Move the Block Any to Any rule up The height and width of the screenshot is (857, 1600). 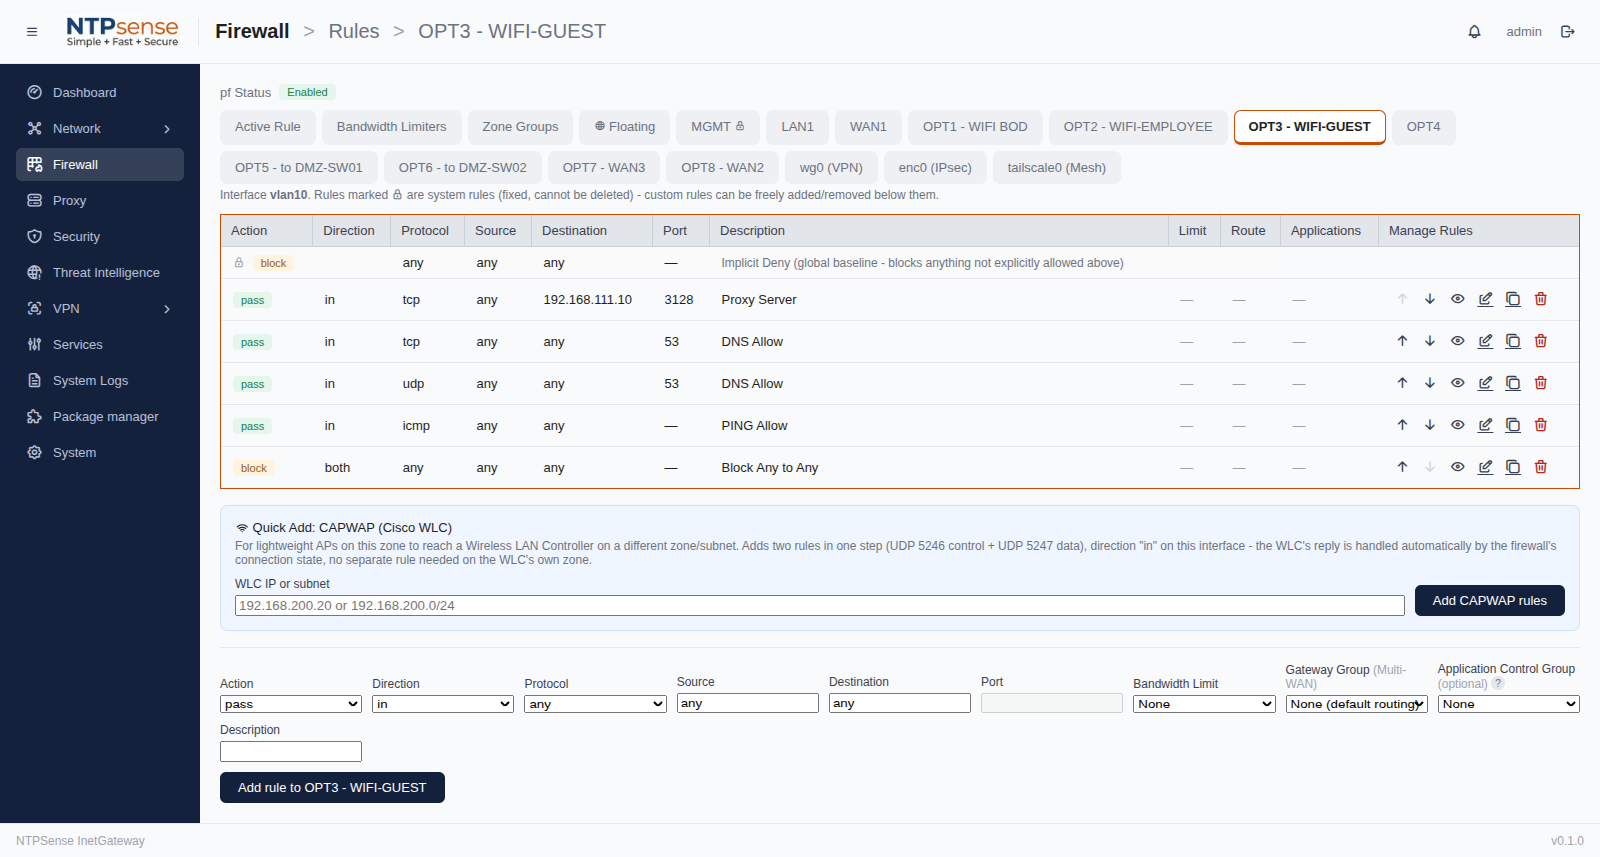click(1402, 467)
